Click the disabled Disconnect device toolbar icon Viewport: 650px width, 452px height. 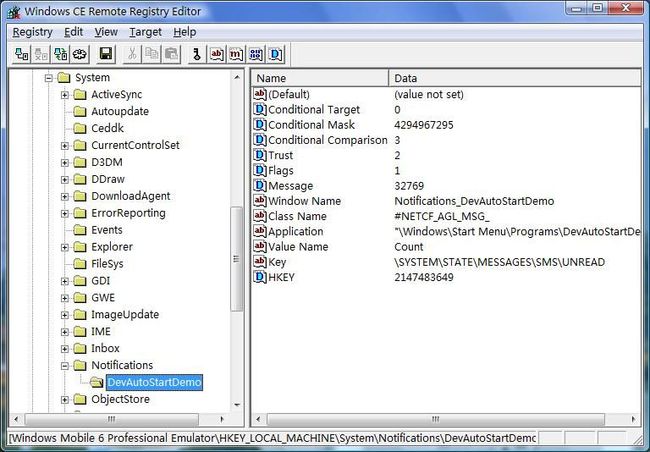pyautogui.click(x=41, y=54)
